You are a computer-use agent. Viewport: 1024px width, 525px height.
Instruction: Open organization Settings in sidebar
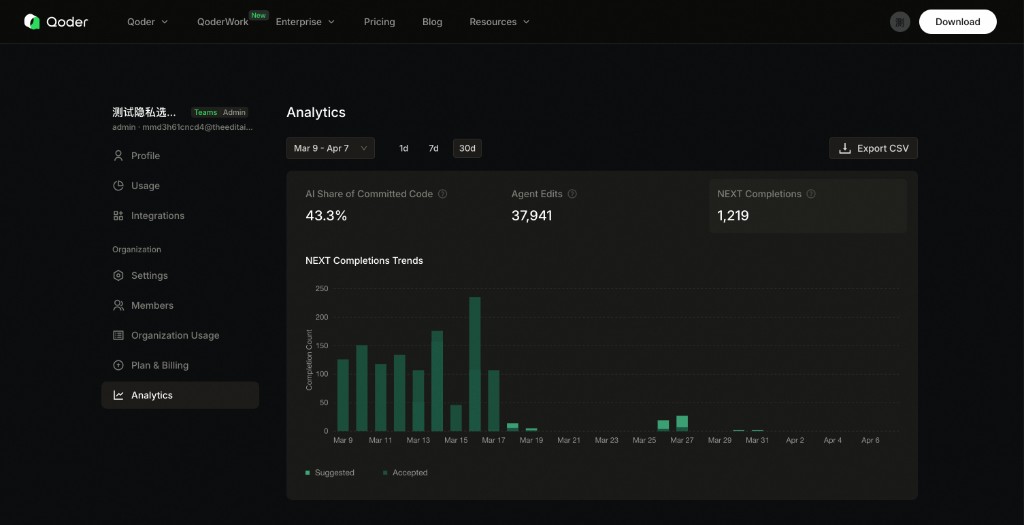(180, 276)
